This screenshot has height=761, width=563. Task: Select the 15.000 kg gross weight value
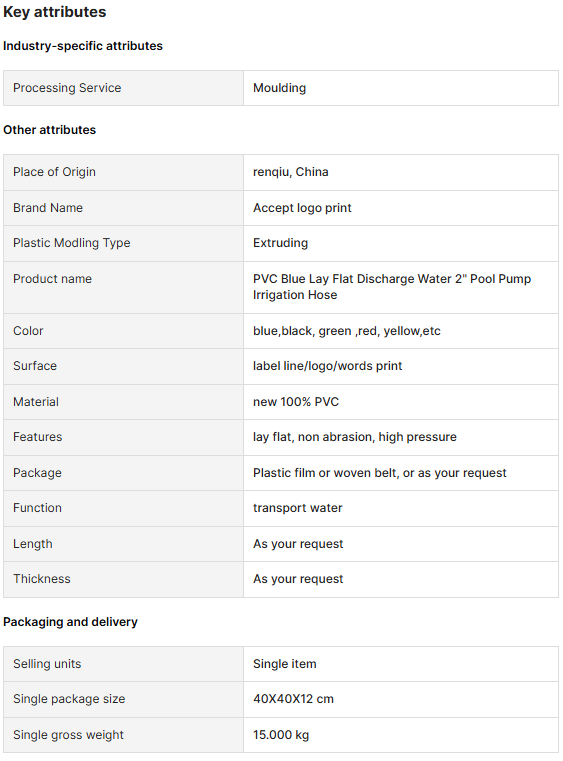click(281, 735)
